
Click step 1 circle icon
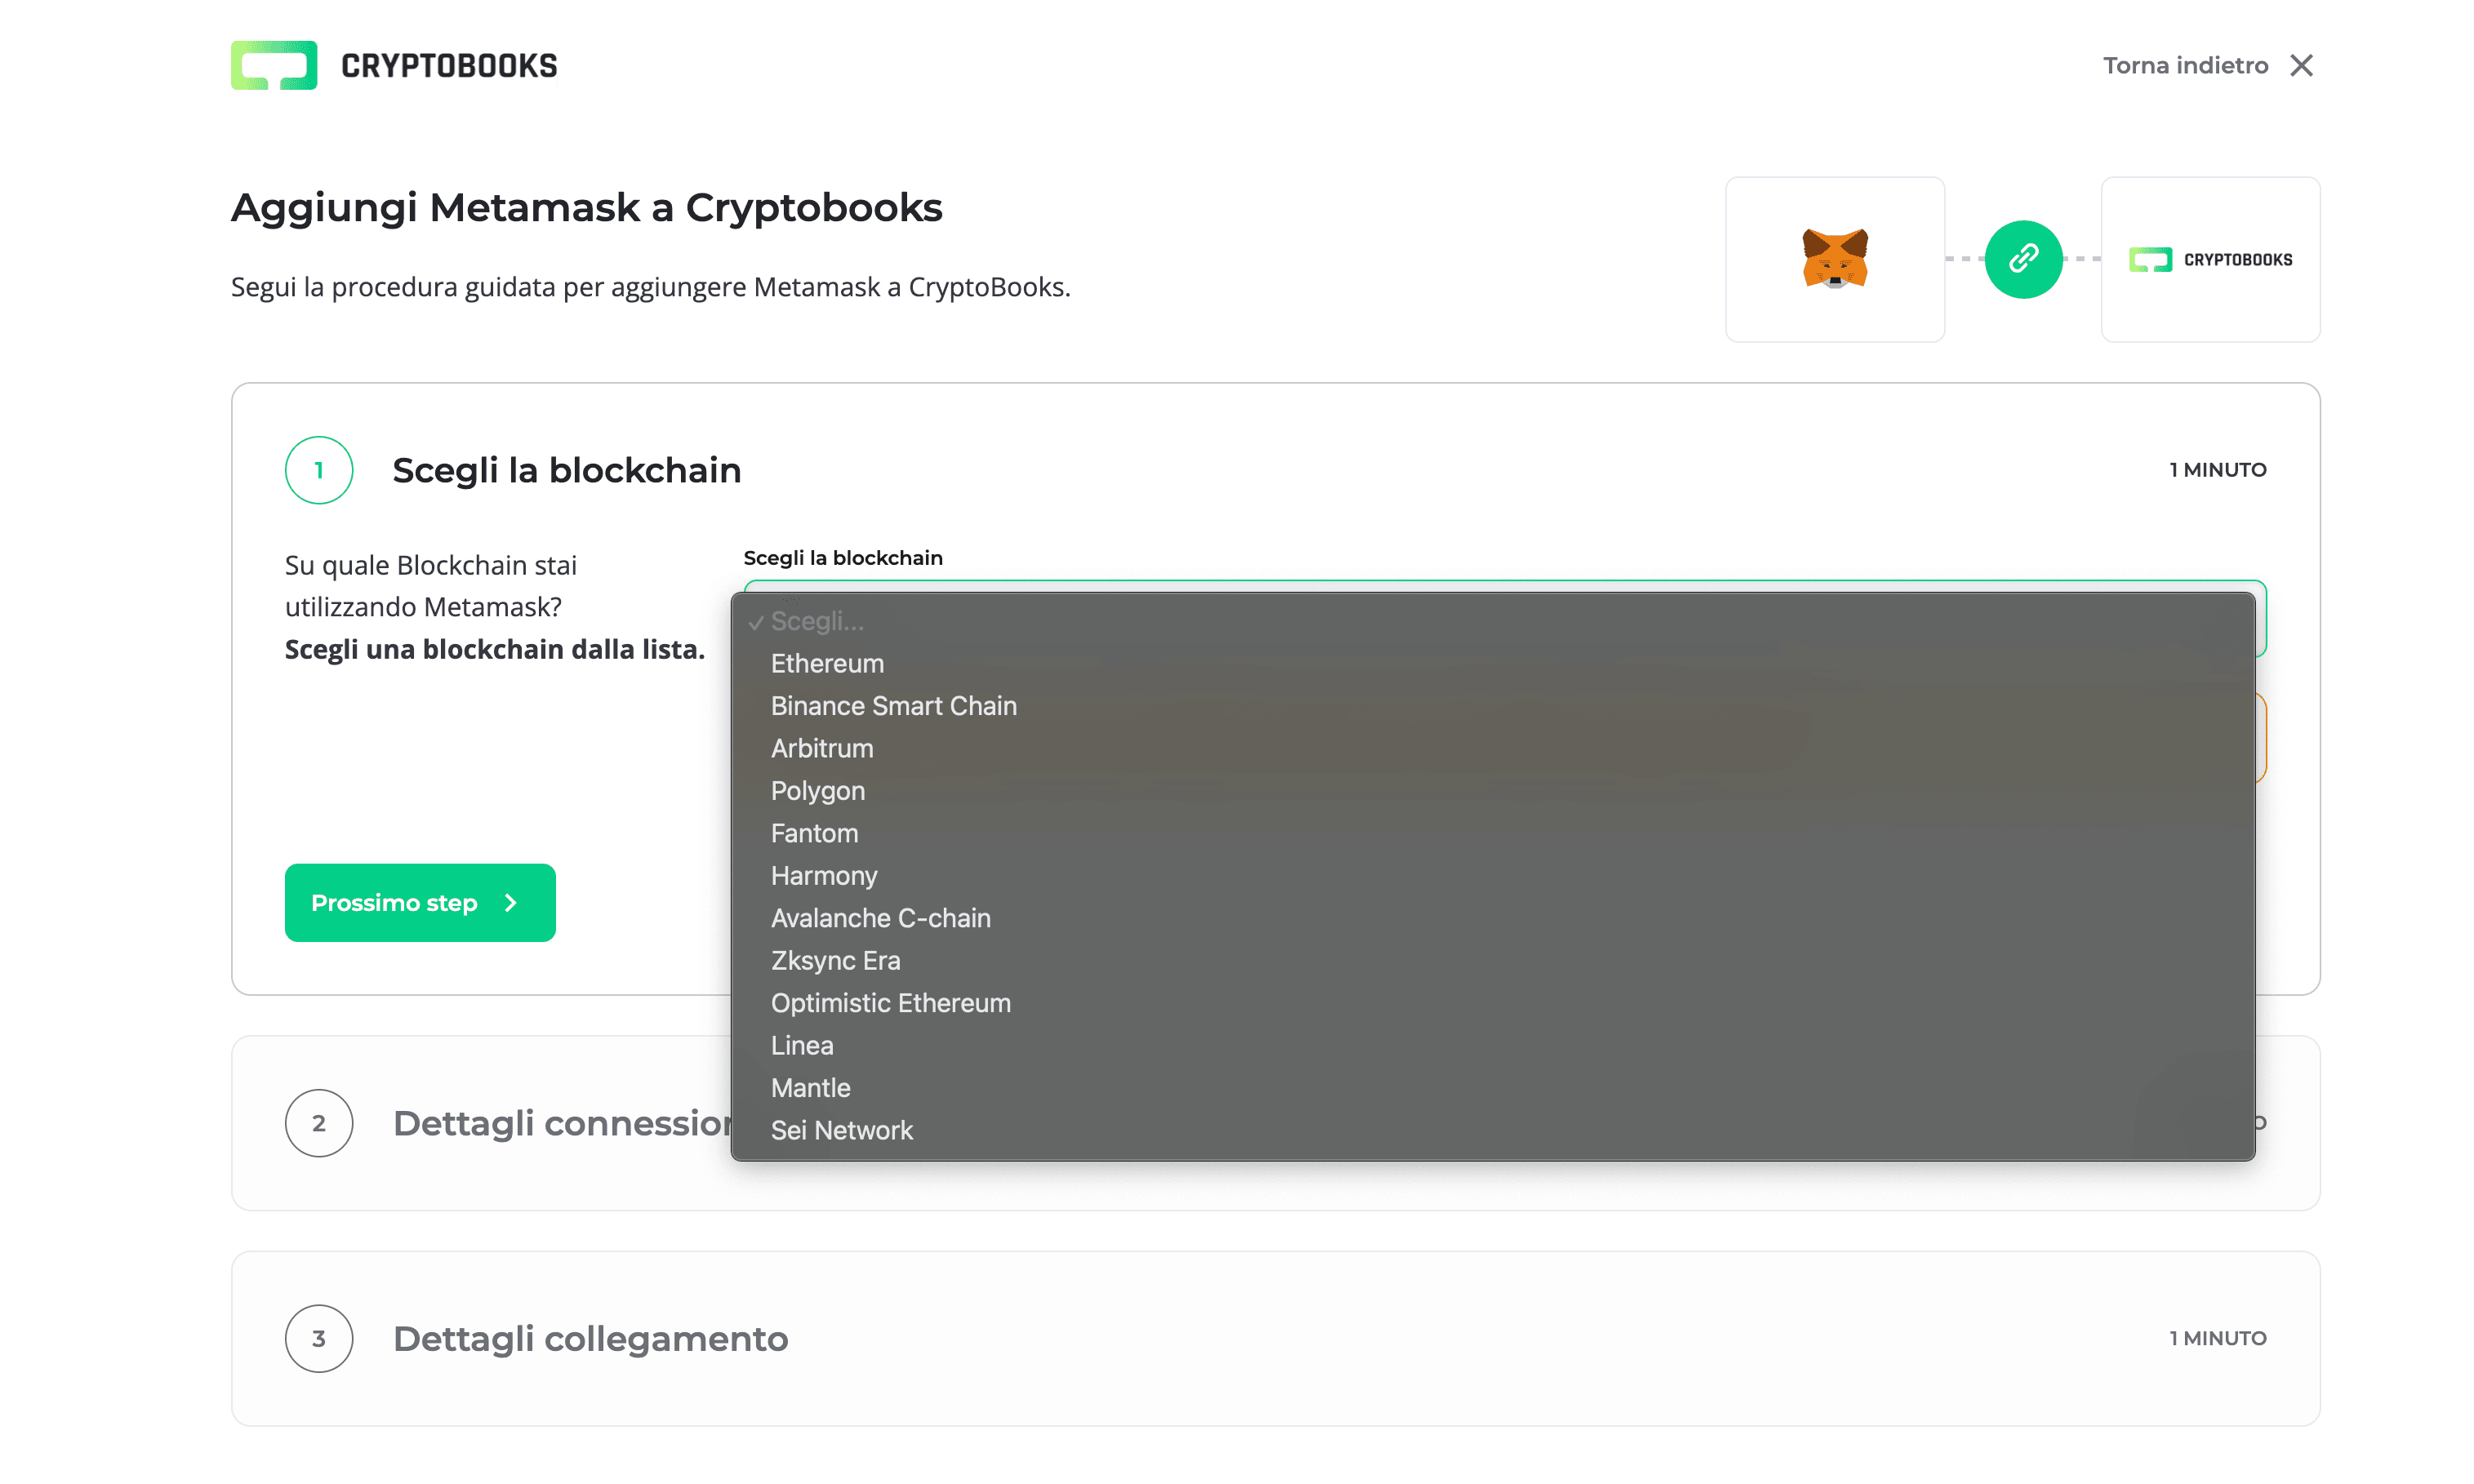tap(318, 470)
